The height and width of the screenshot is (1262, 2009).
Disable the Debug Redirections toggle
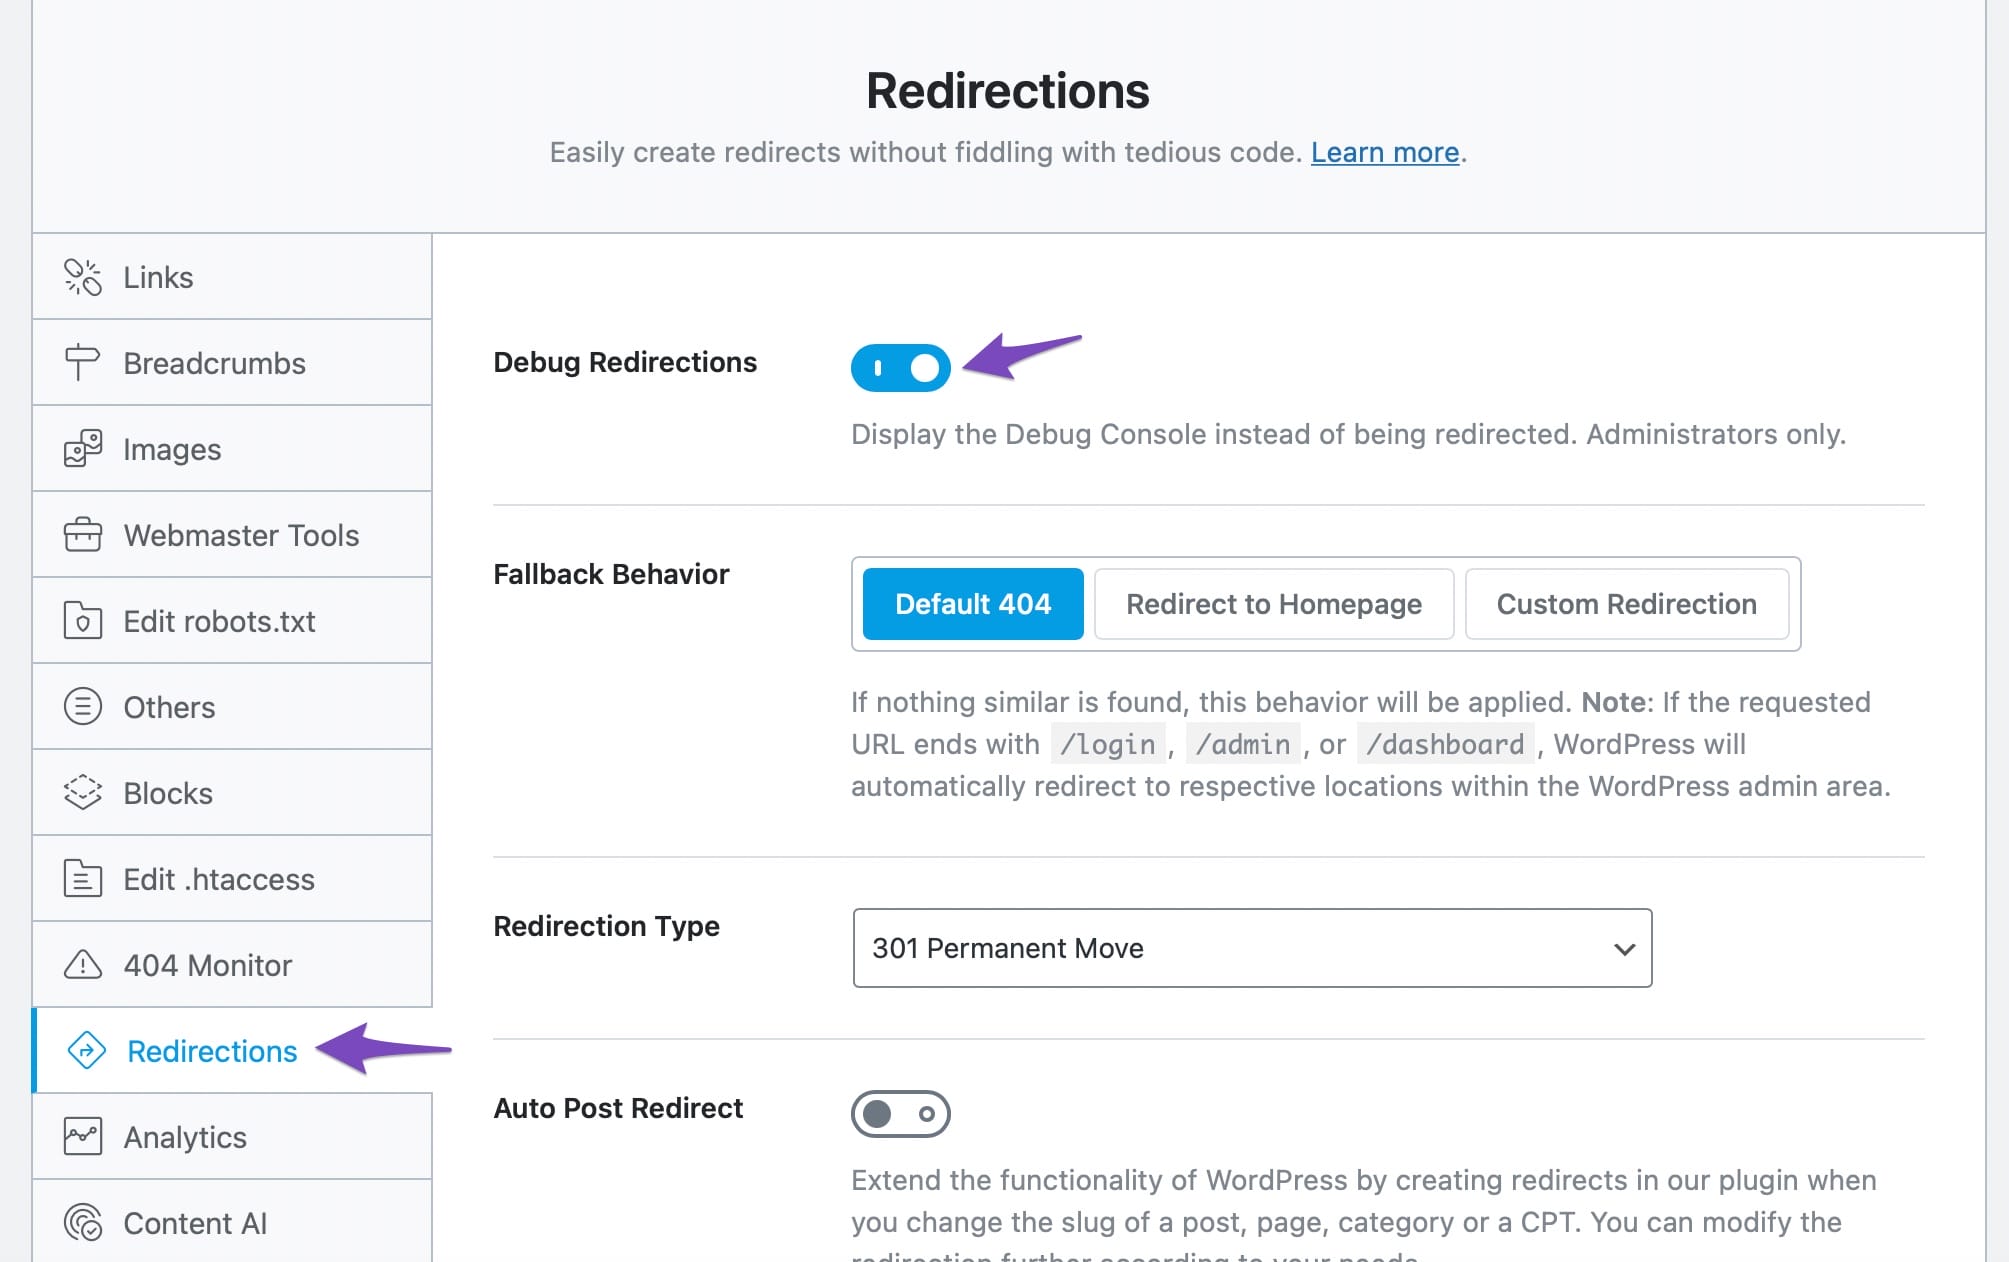900,368
